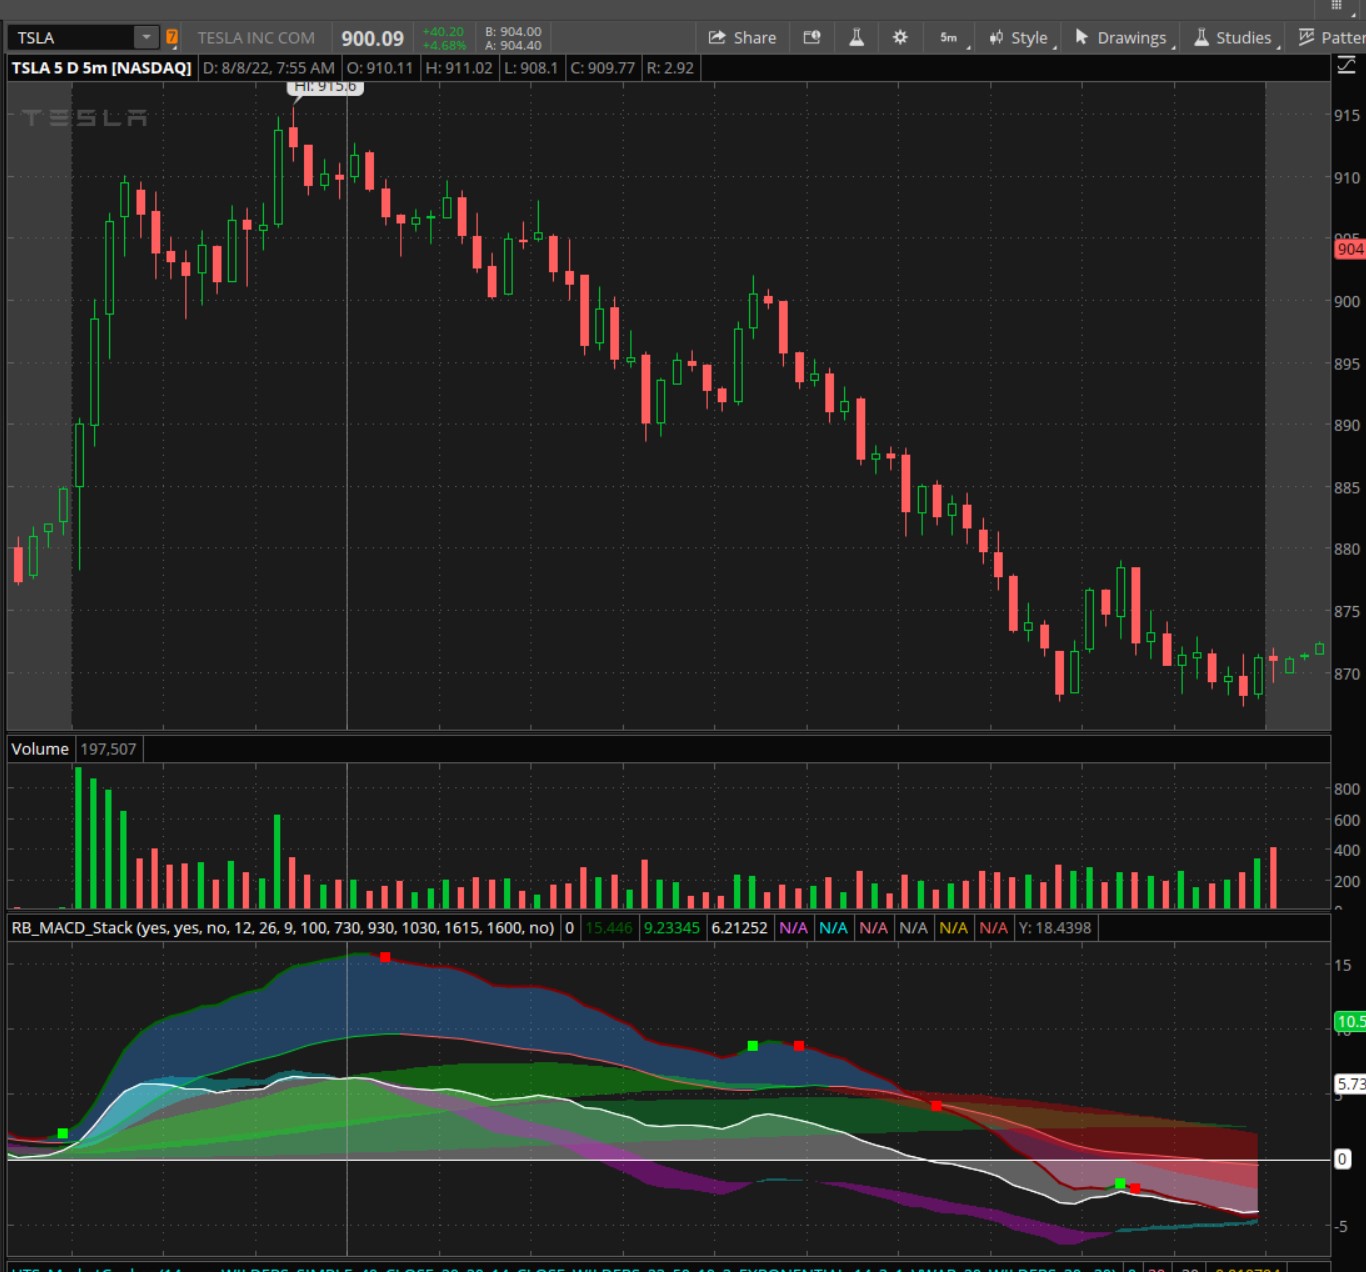The width and height of the screenshot is (1366, 1272).
Task: Click the chart mode icon above price axis
Action: pos(1346,66)
